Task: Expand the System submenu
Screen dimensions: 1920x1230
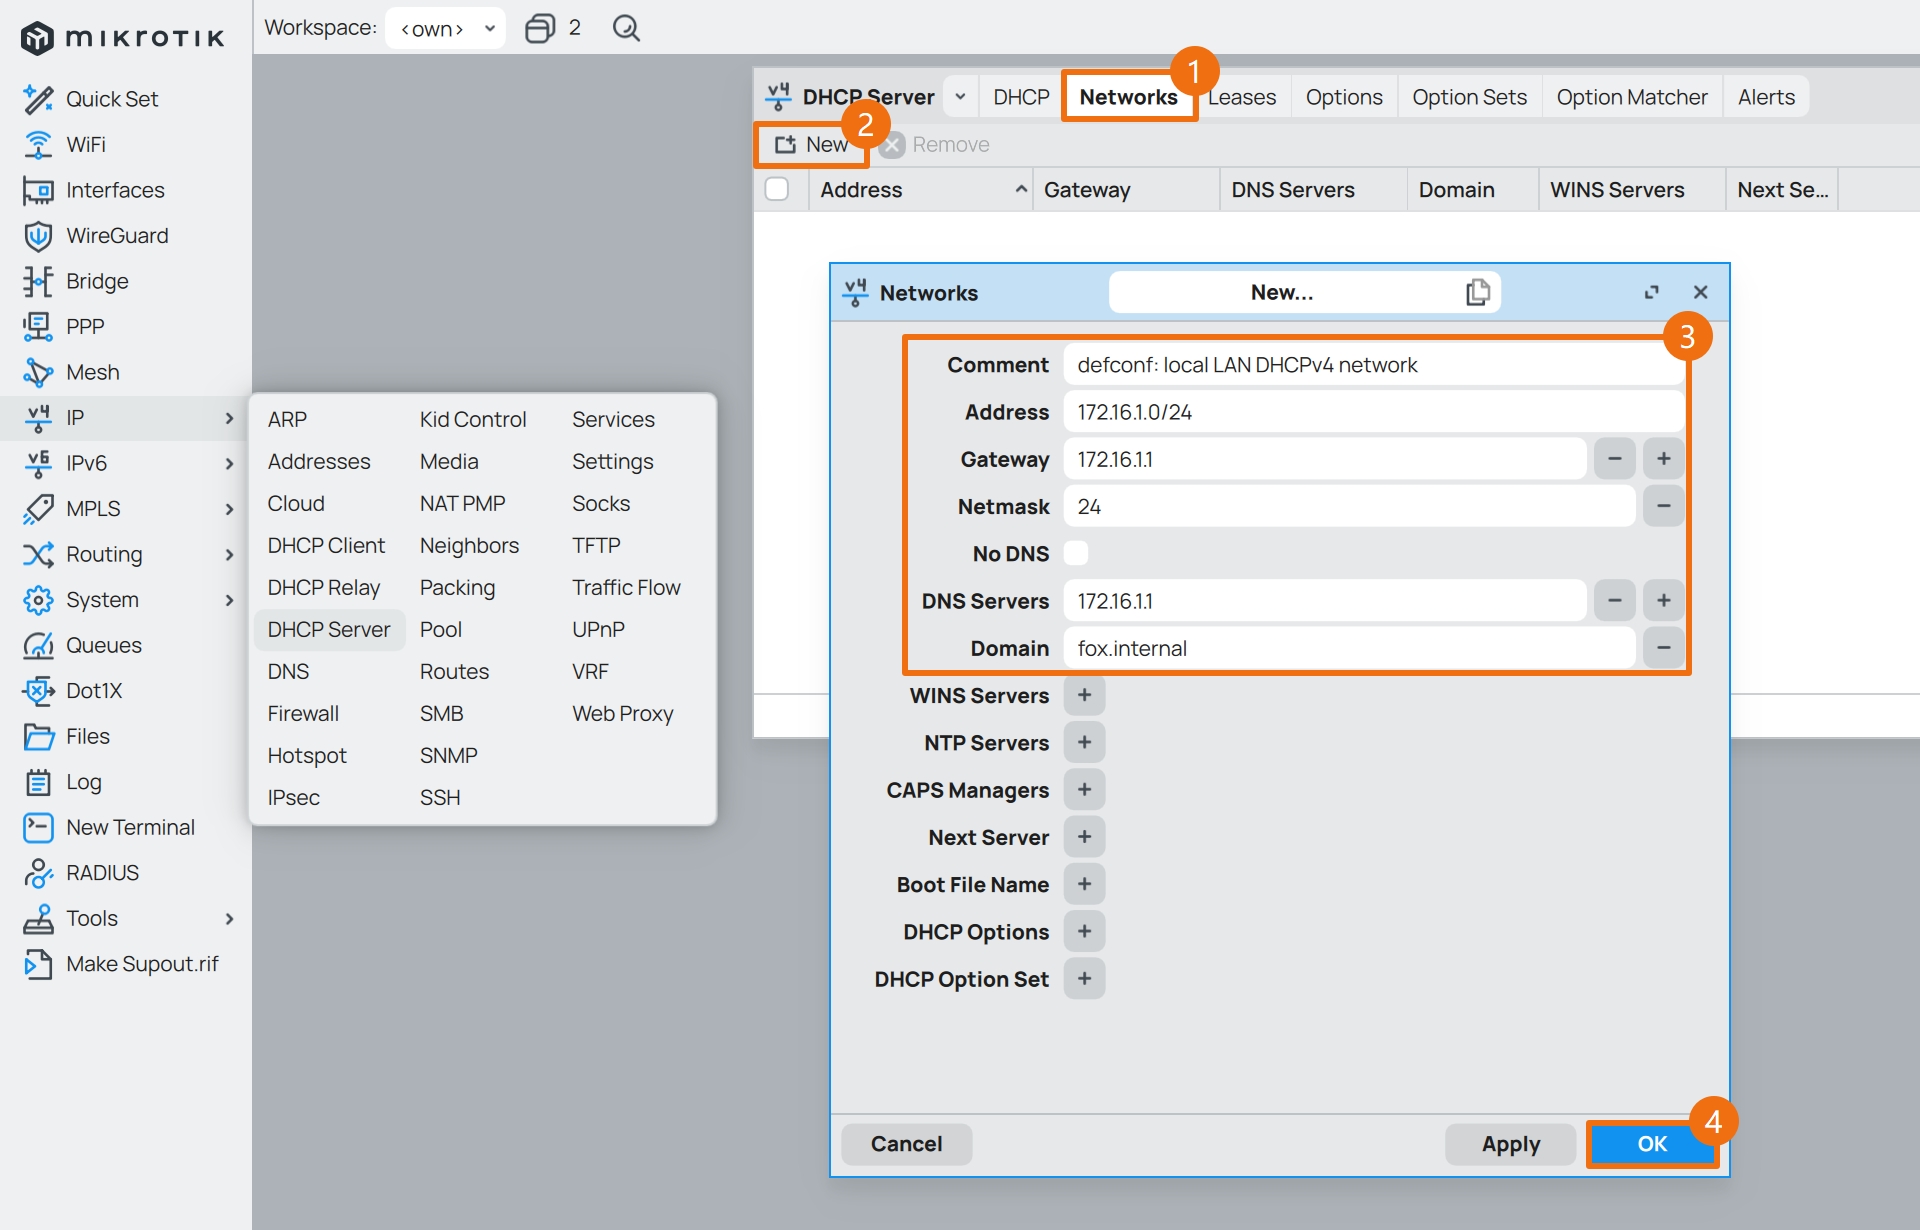Action: click(x=229, y=600)
